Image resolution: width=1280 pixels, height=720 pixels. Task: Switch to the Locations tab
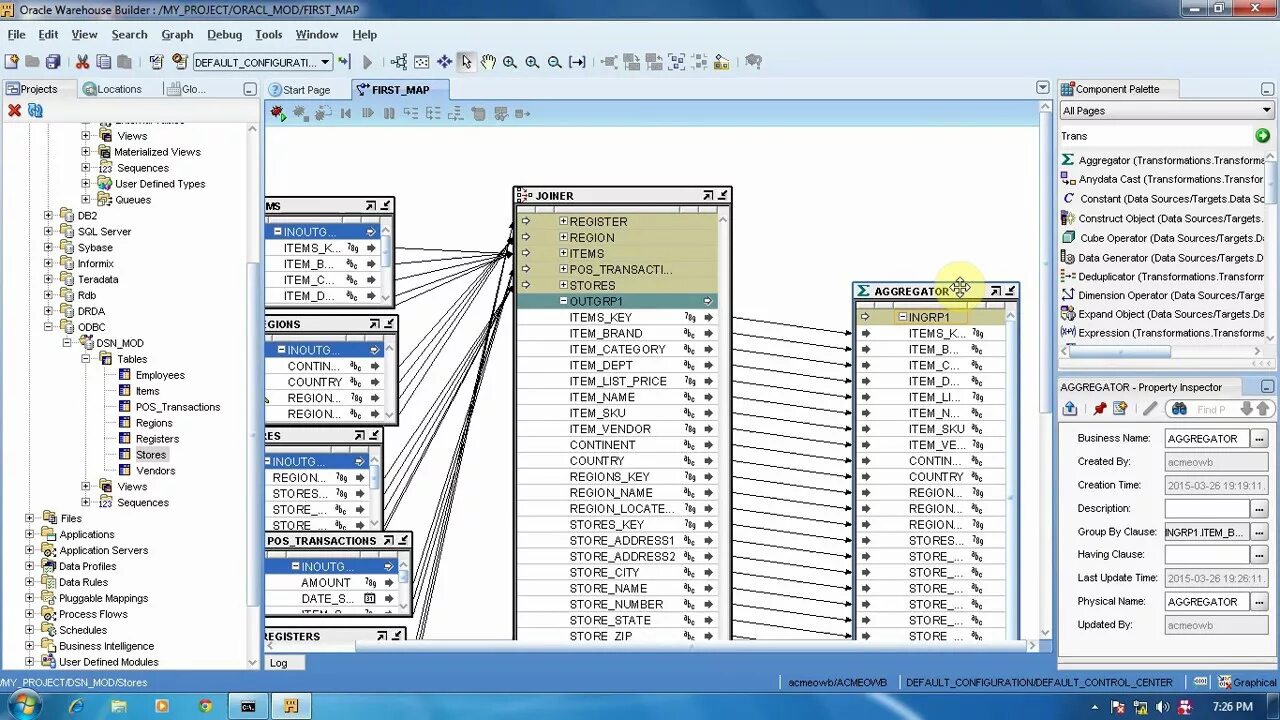pyautogui.click(x=113, y=89)
